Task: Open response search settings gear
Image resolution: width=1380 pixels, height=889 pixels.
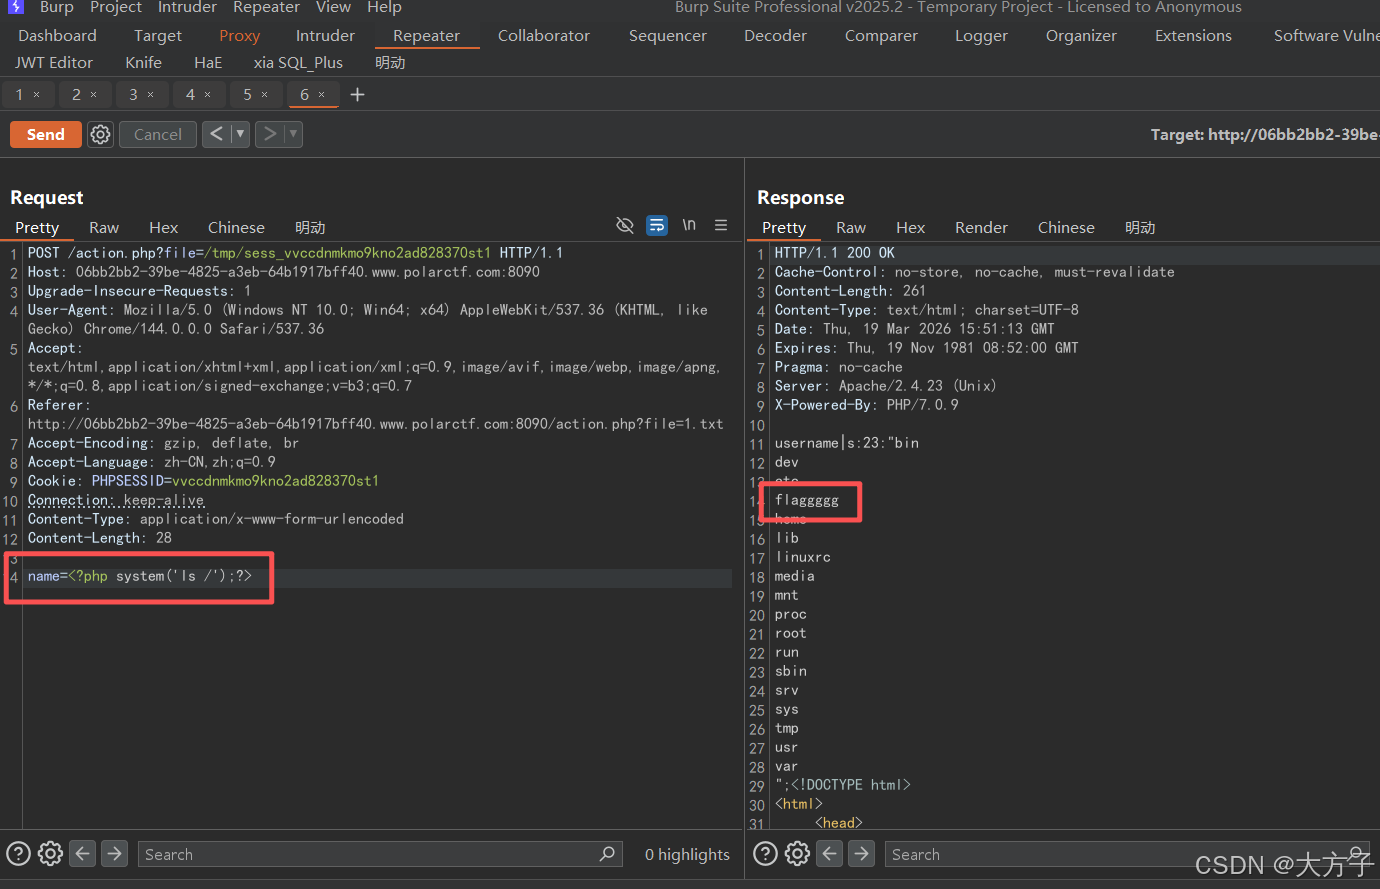Action: click(797, 853)
